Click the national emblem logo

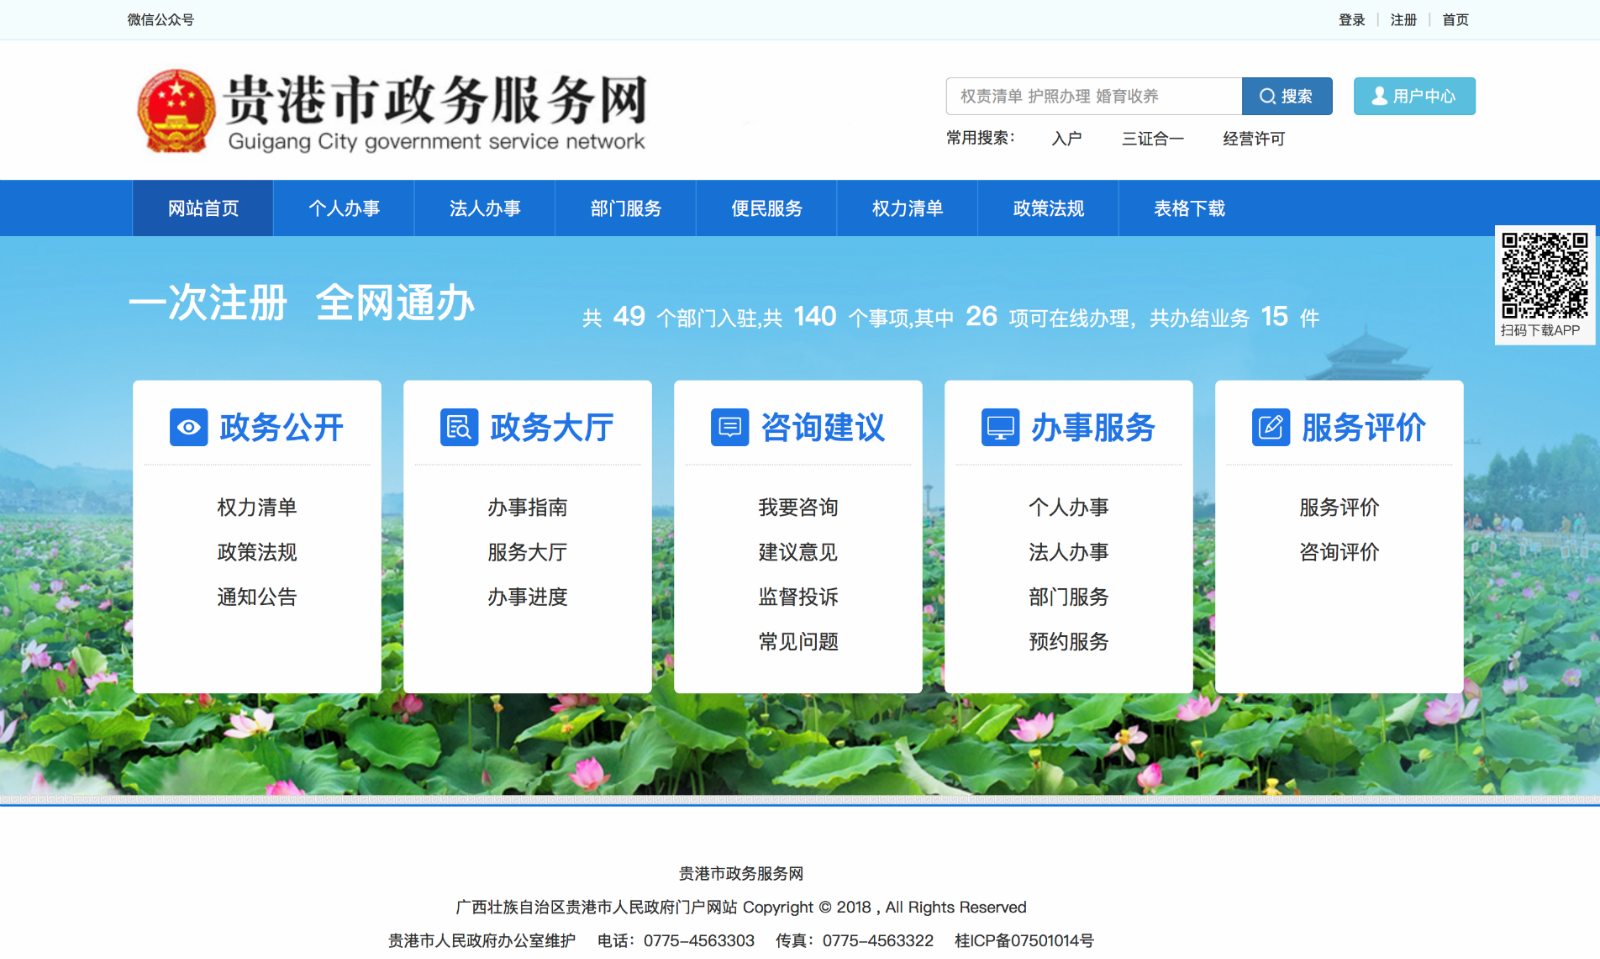176,111
